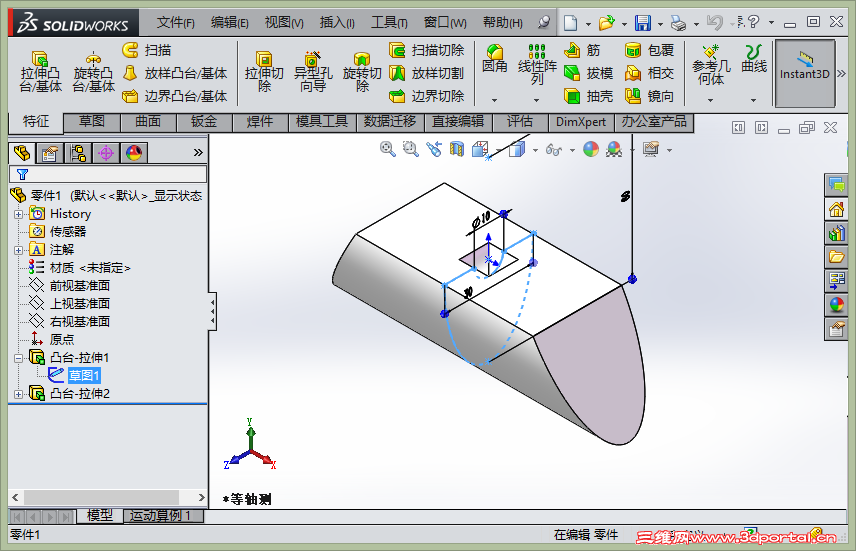Viewport: 856px width, 551px height.
Task: Open the hide/show items glasses dropdown
Action: pyautogui.click(x=573, y=150)
